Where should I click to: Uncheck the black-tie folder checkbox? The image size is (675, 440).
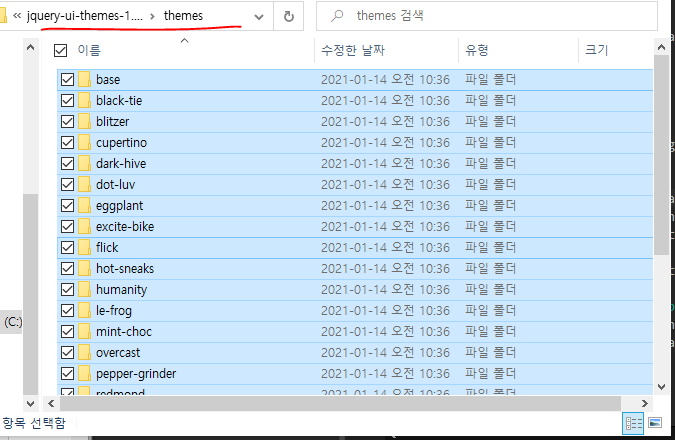pyautogui.click(x=68, y=101)
